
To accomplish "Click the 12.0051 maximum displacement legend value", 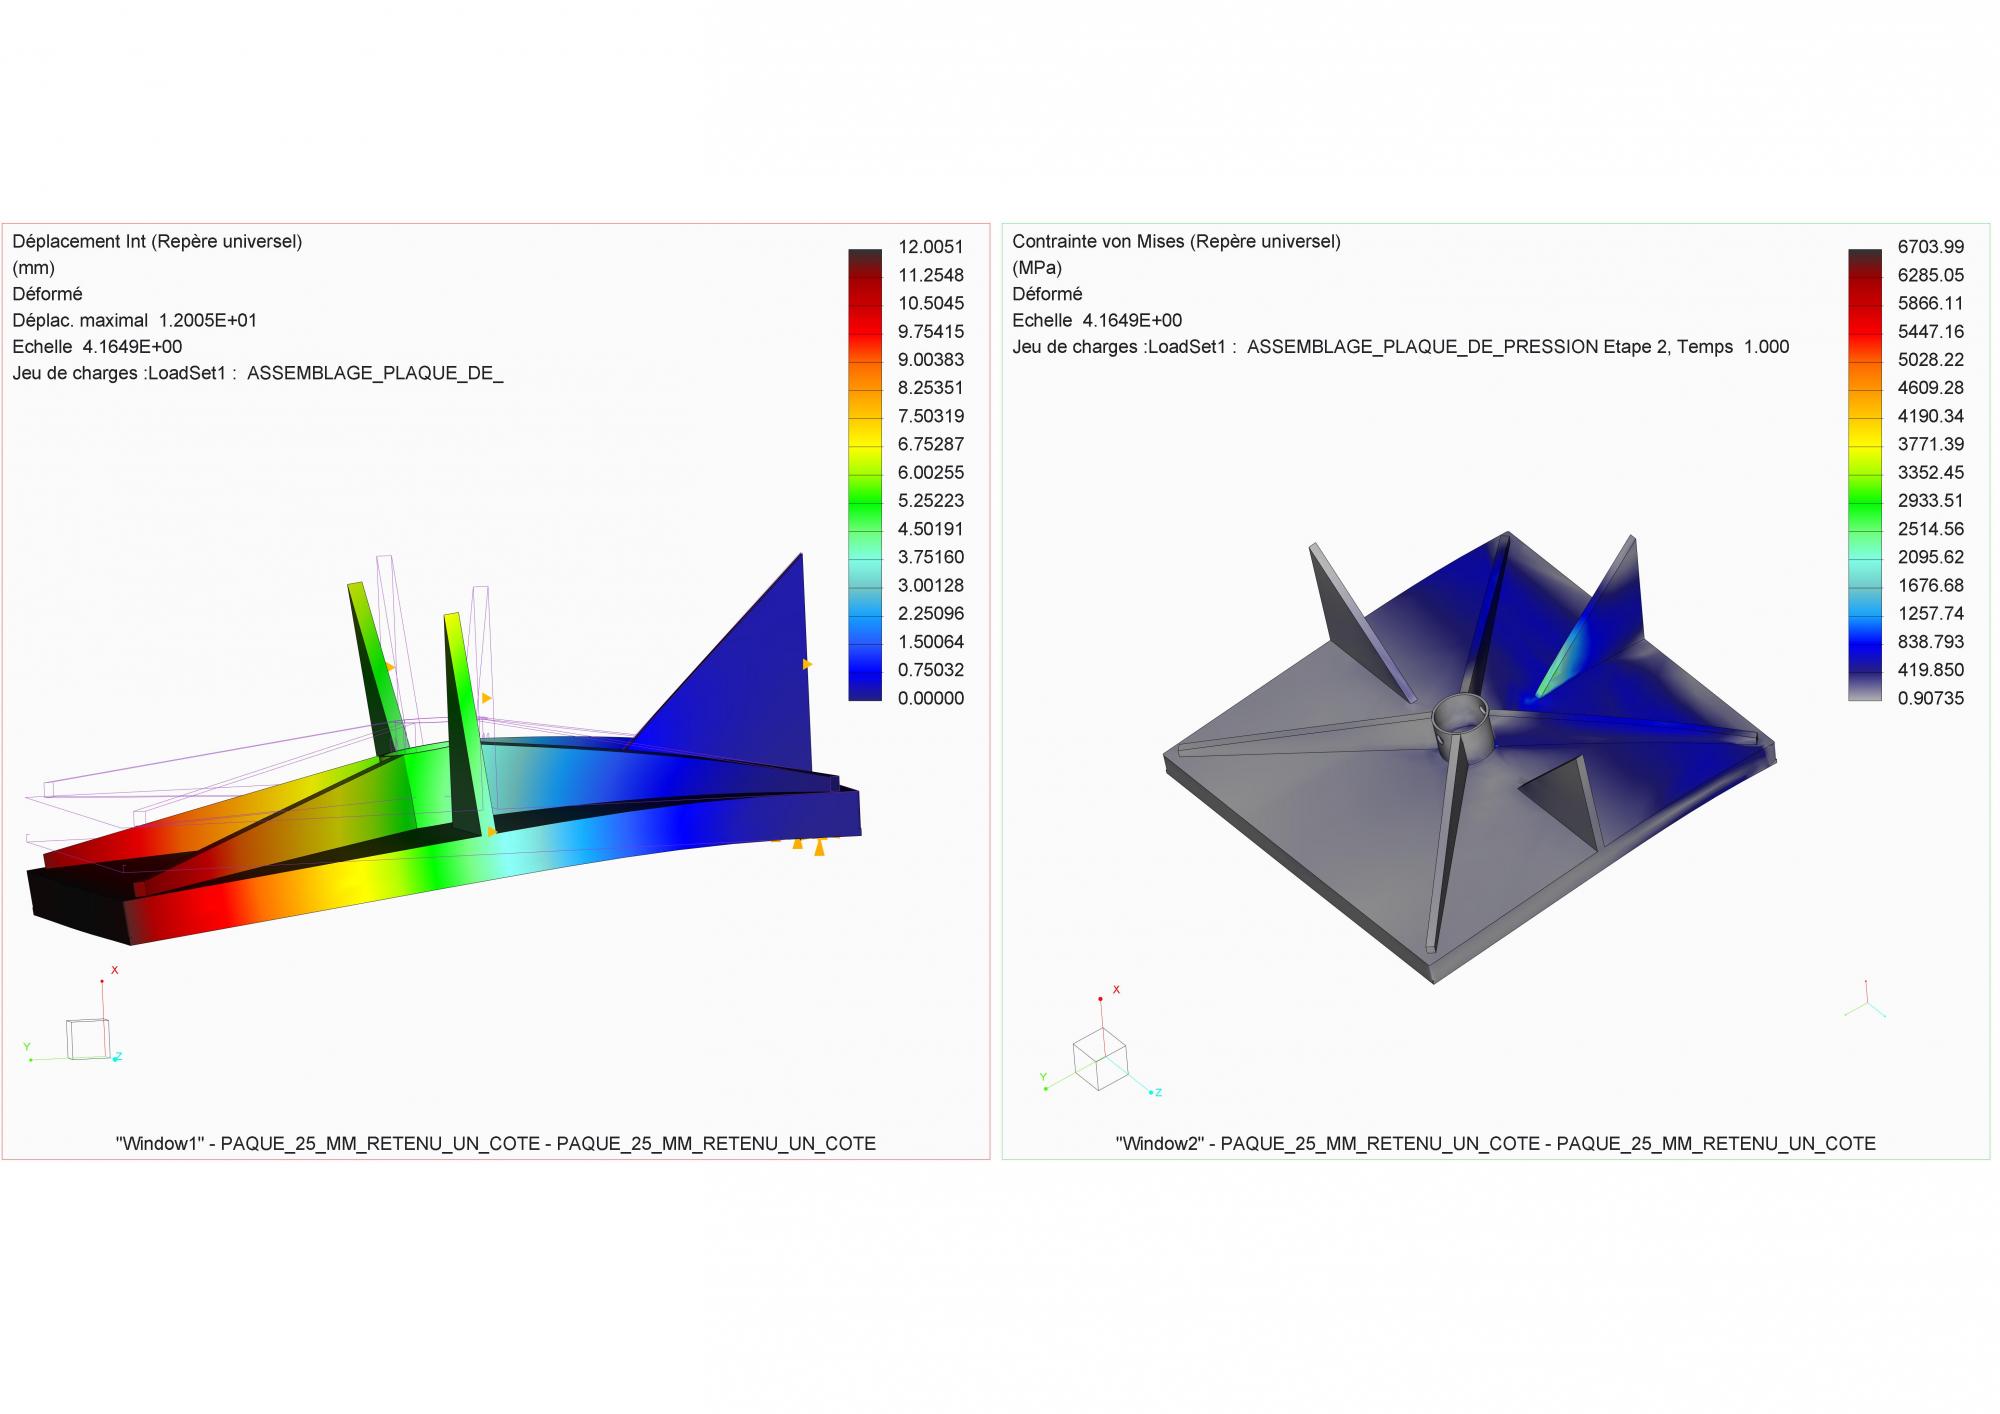I will pyautogui.click(x=930, y=247).
